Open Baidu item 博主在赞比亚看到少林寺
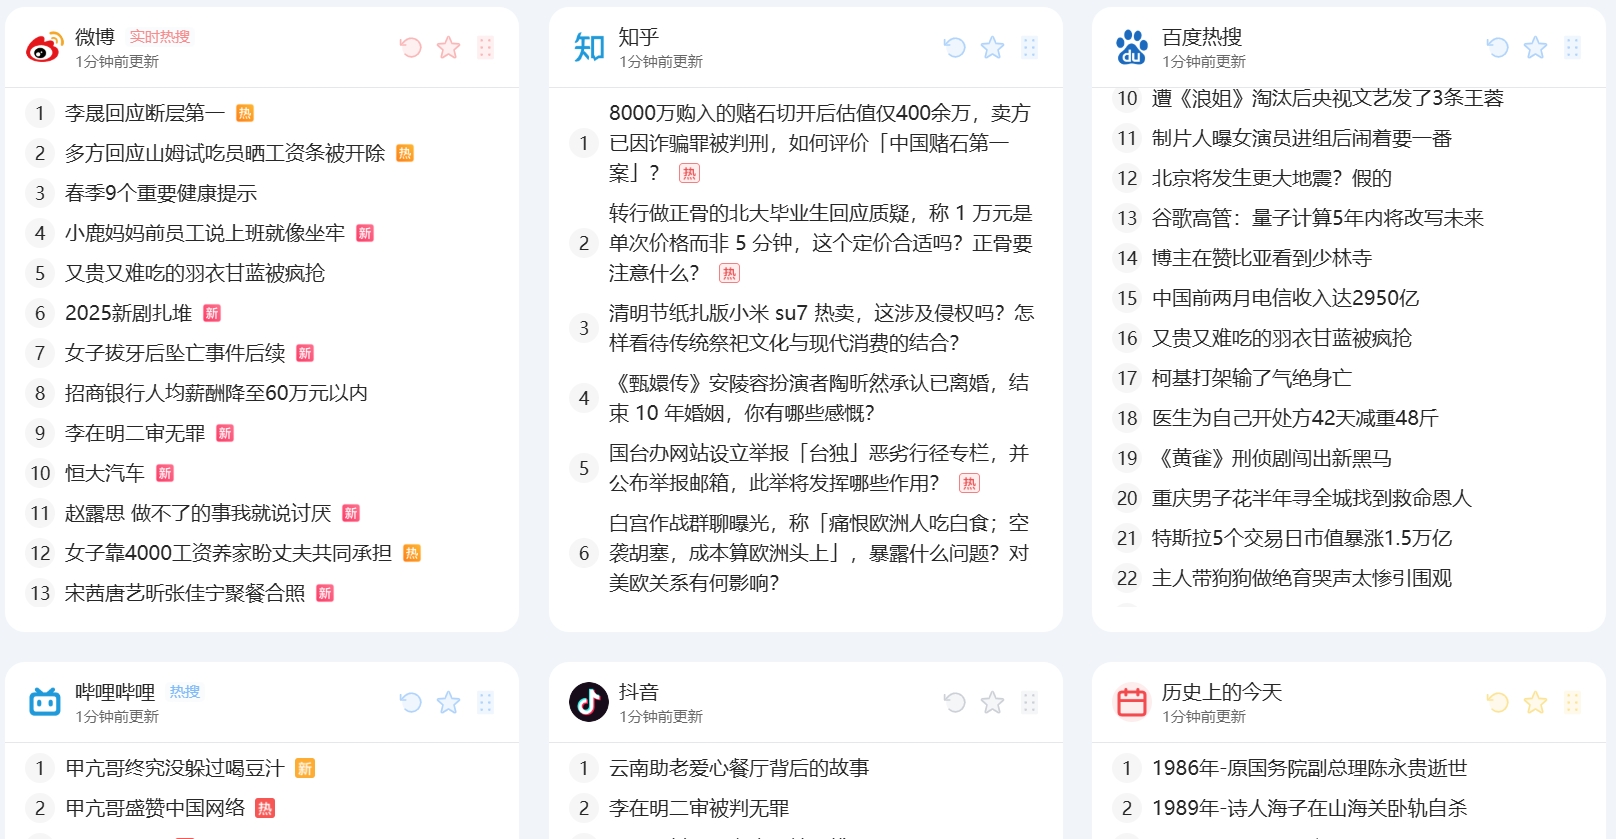This screenshot has width=1616, height=839. pyautogui.click(x=1262, y=258)
